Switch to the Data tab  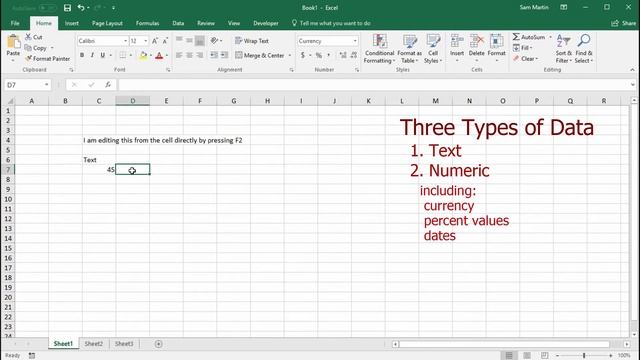(178, 23)
